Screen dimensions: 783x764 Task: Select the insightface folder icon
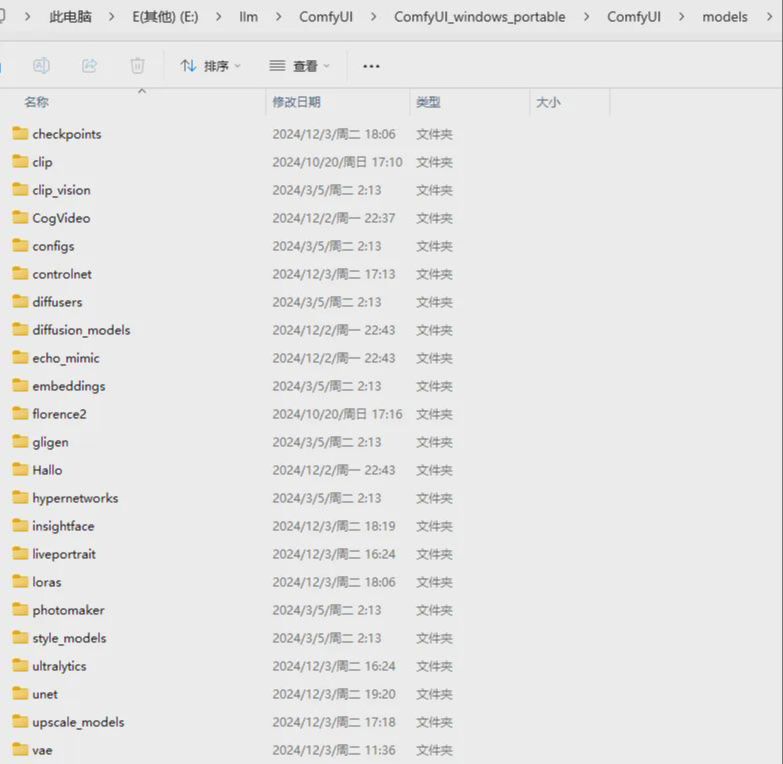(x=20, y=525)
